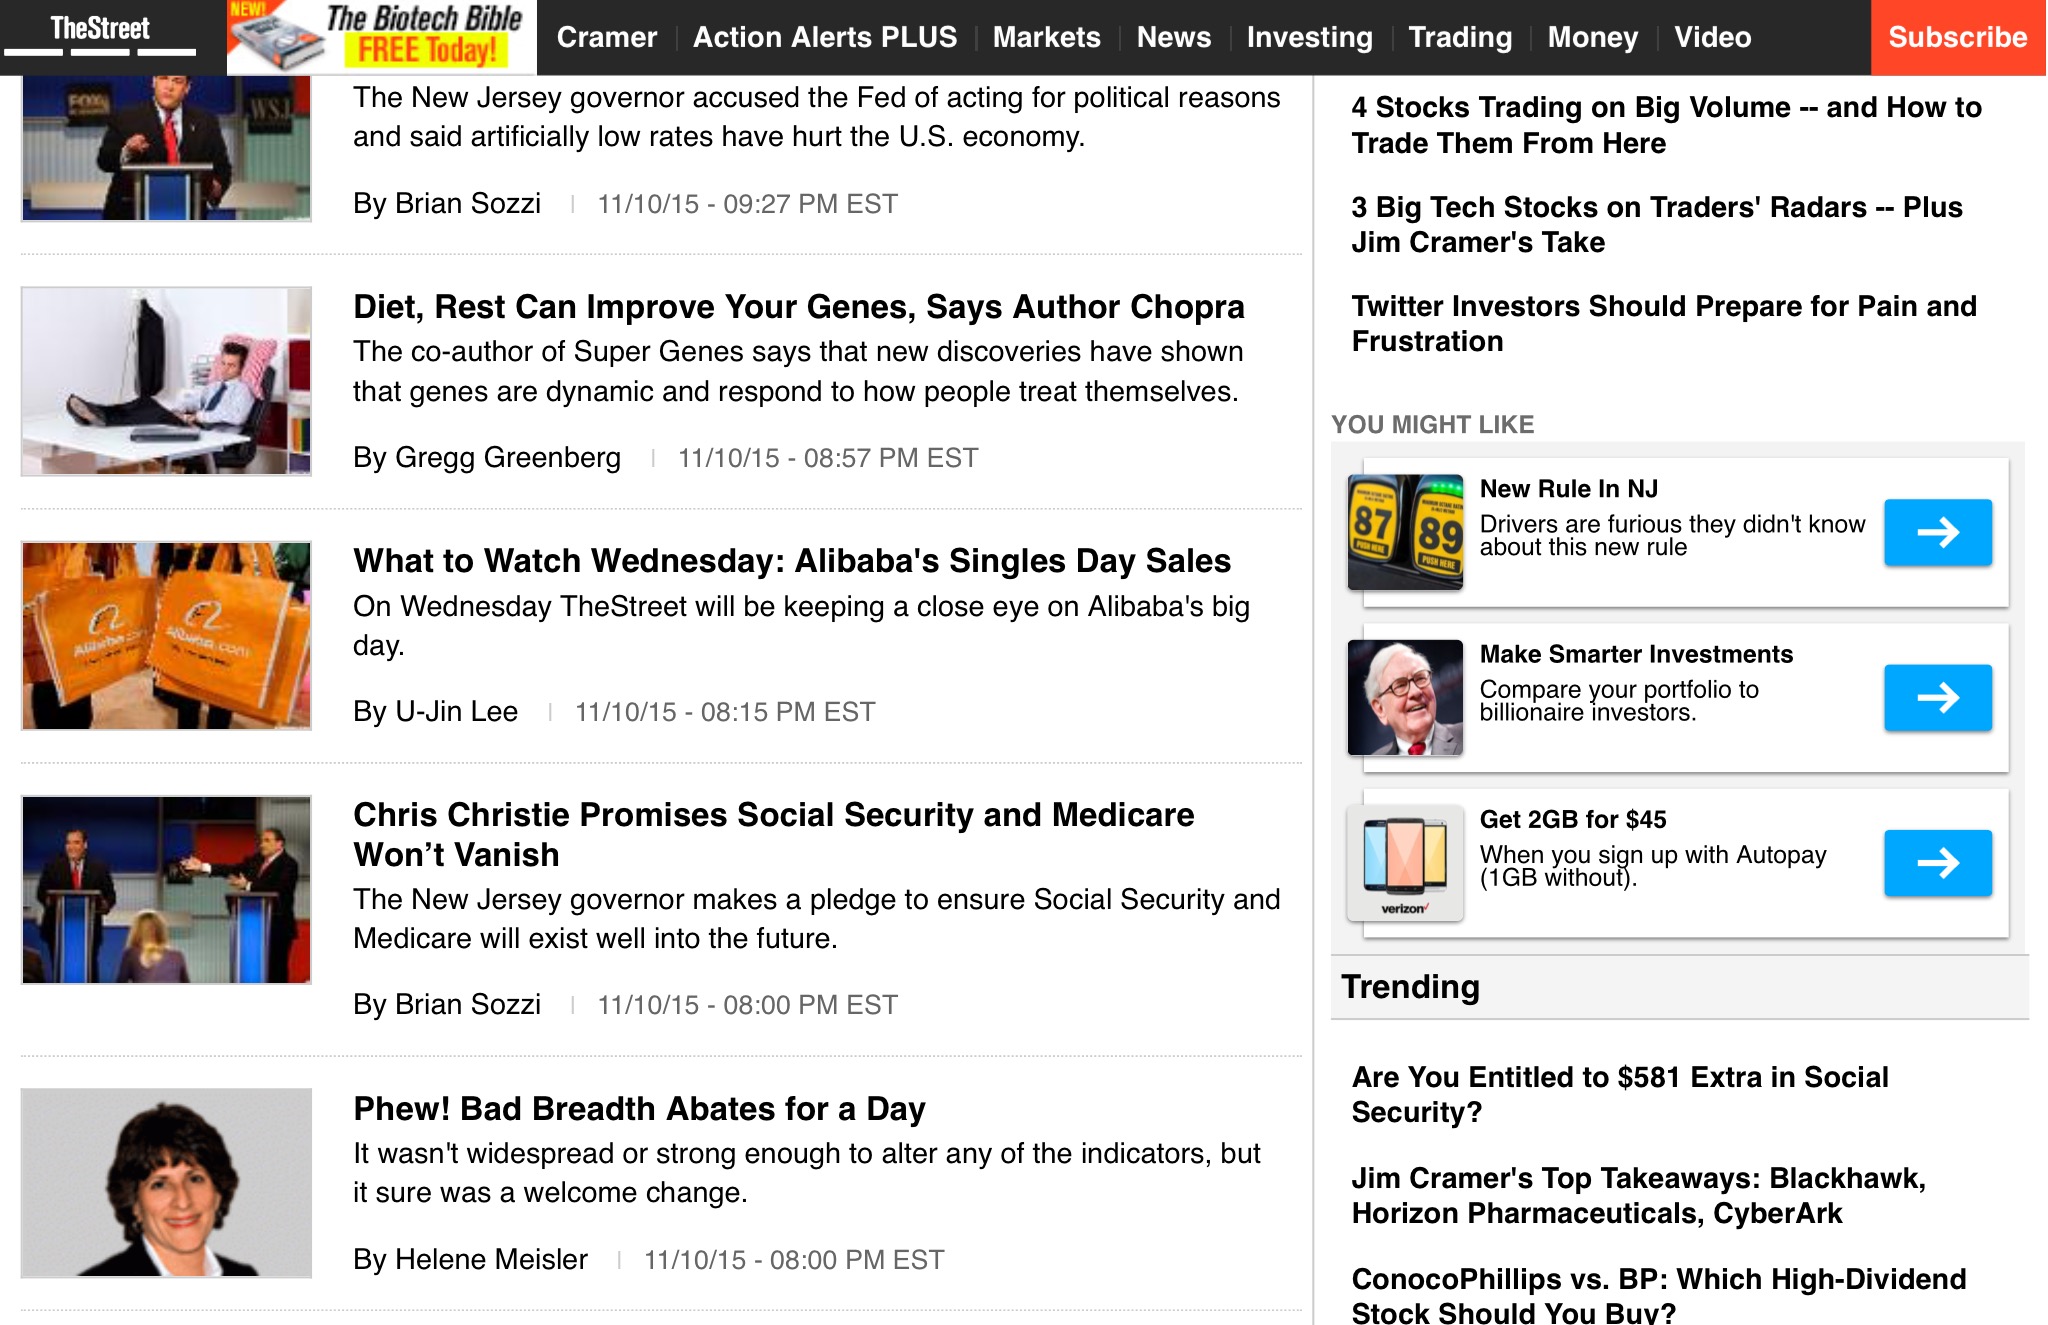Open 3 Big Tech Stocks on Traders' Radars
The image size is (2048, 1325).
pos(1657,224)
